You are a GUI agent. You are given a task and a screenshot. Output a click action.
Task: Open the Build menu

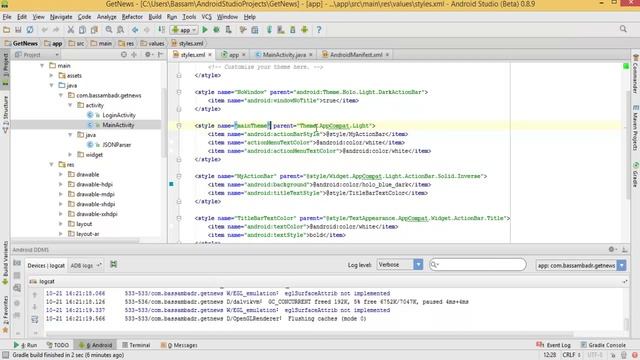[x=155, y=17]
